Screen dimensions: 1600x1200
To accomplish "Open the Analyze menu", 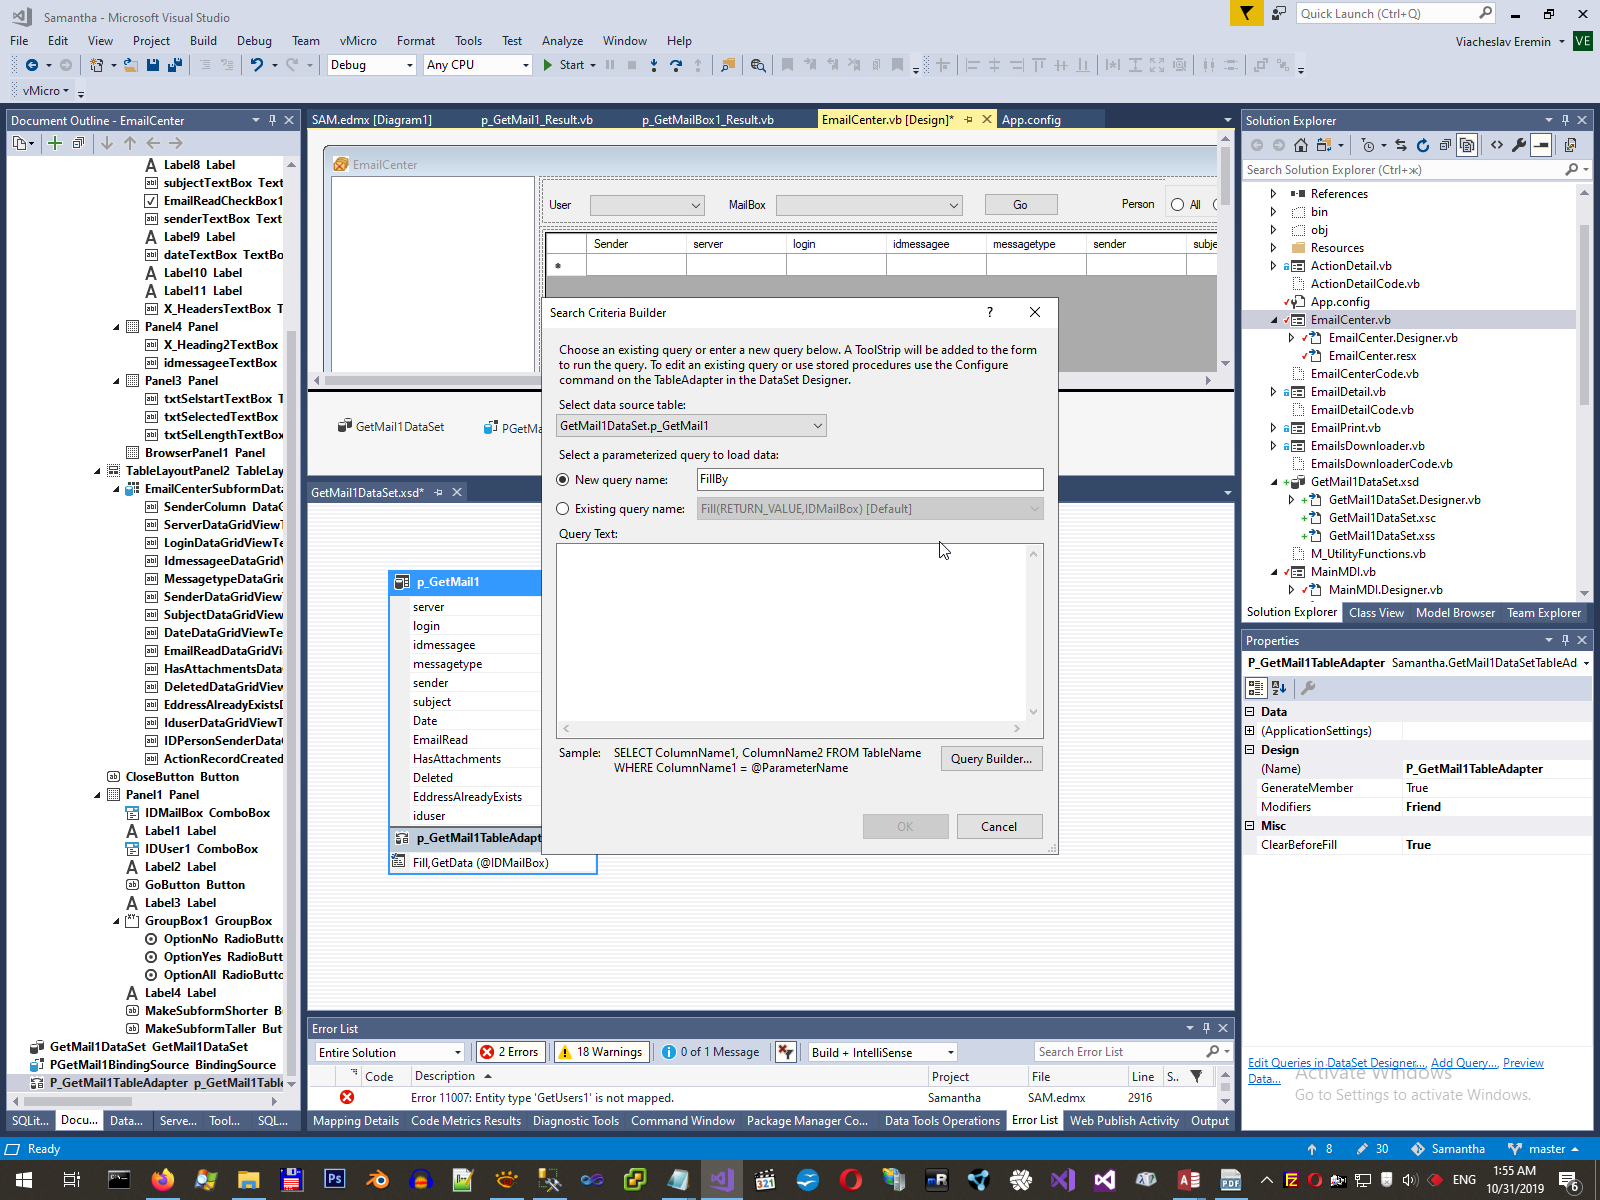I will 562,41.
